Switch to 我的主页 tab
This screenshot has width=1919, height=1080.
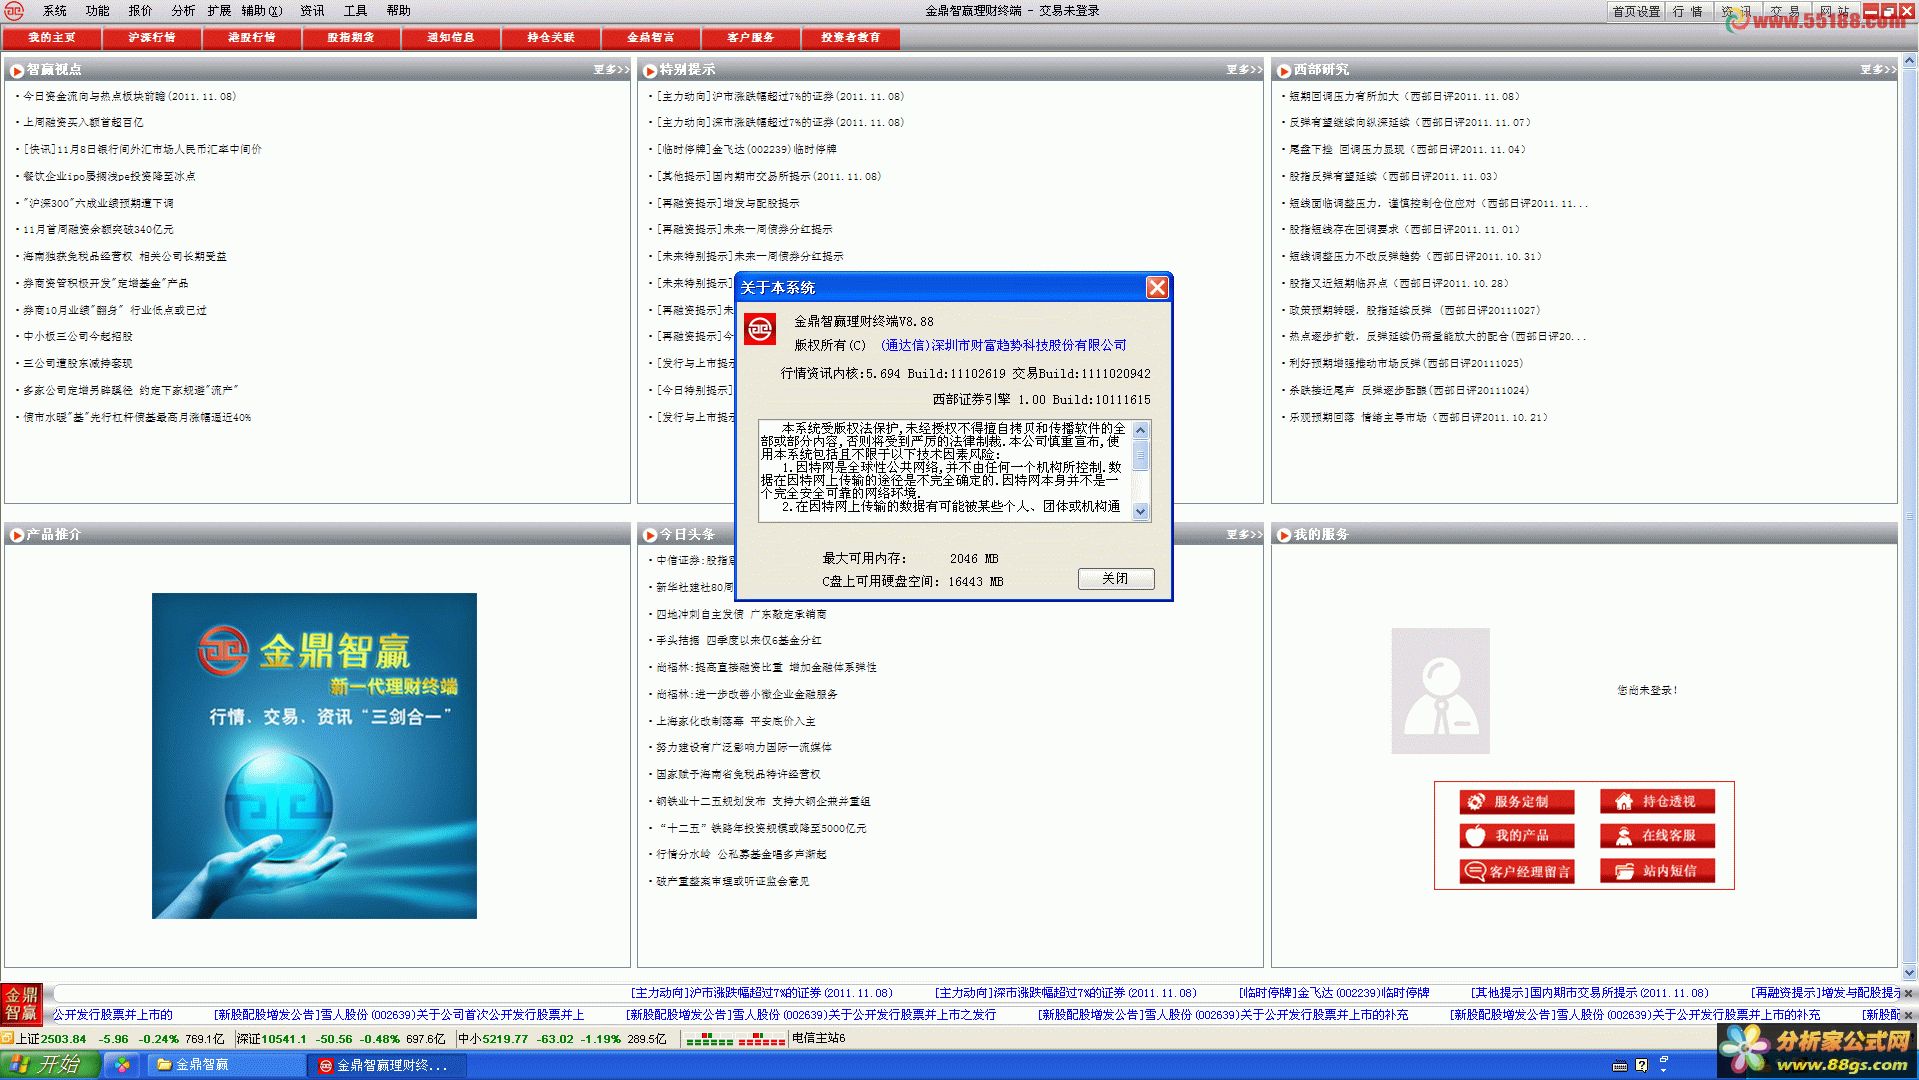[52, 38]
